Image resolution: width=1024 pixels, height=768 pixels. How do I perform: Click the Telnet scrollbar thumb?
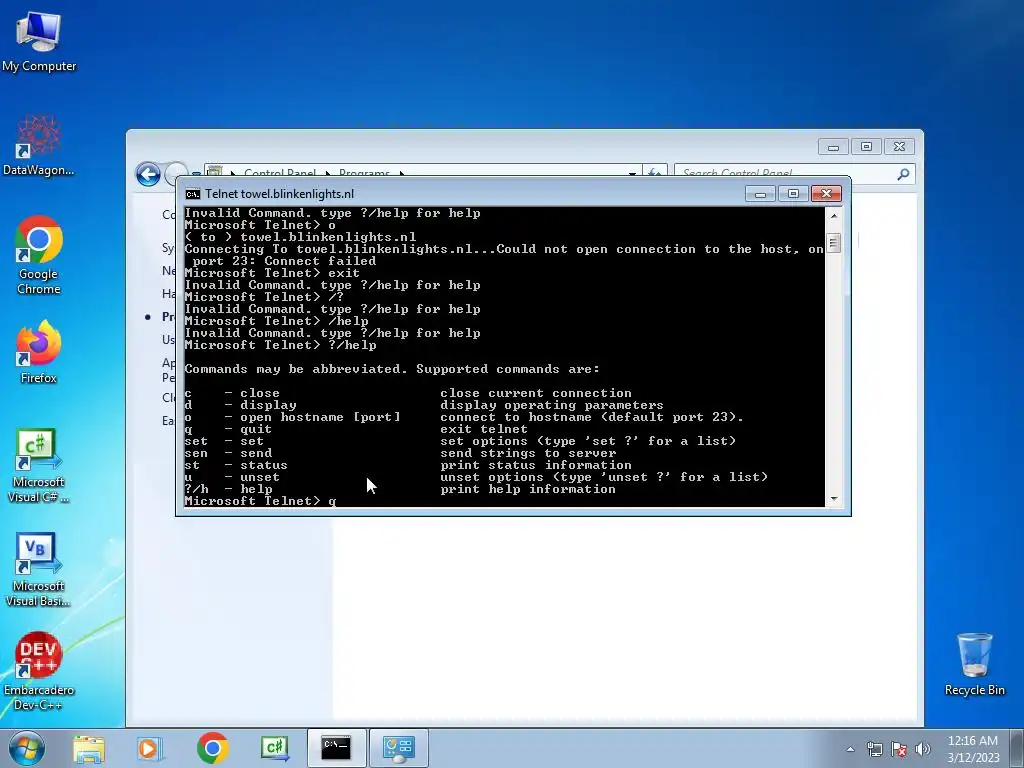click(833, 244)
